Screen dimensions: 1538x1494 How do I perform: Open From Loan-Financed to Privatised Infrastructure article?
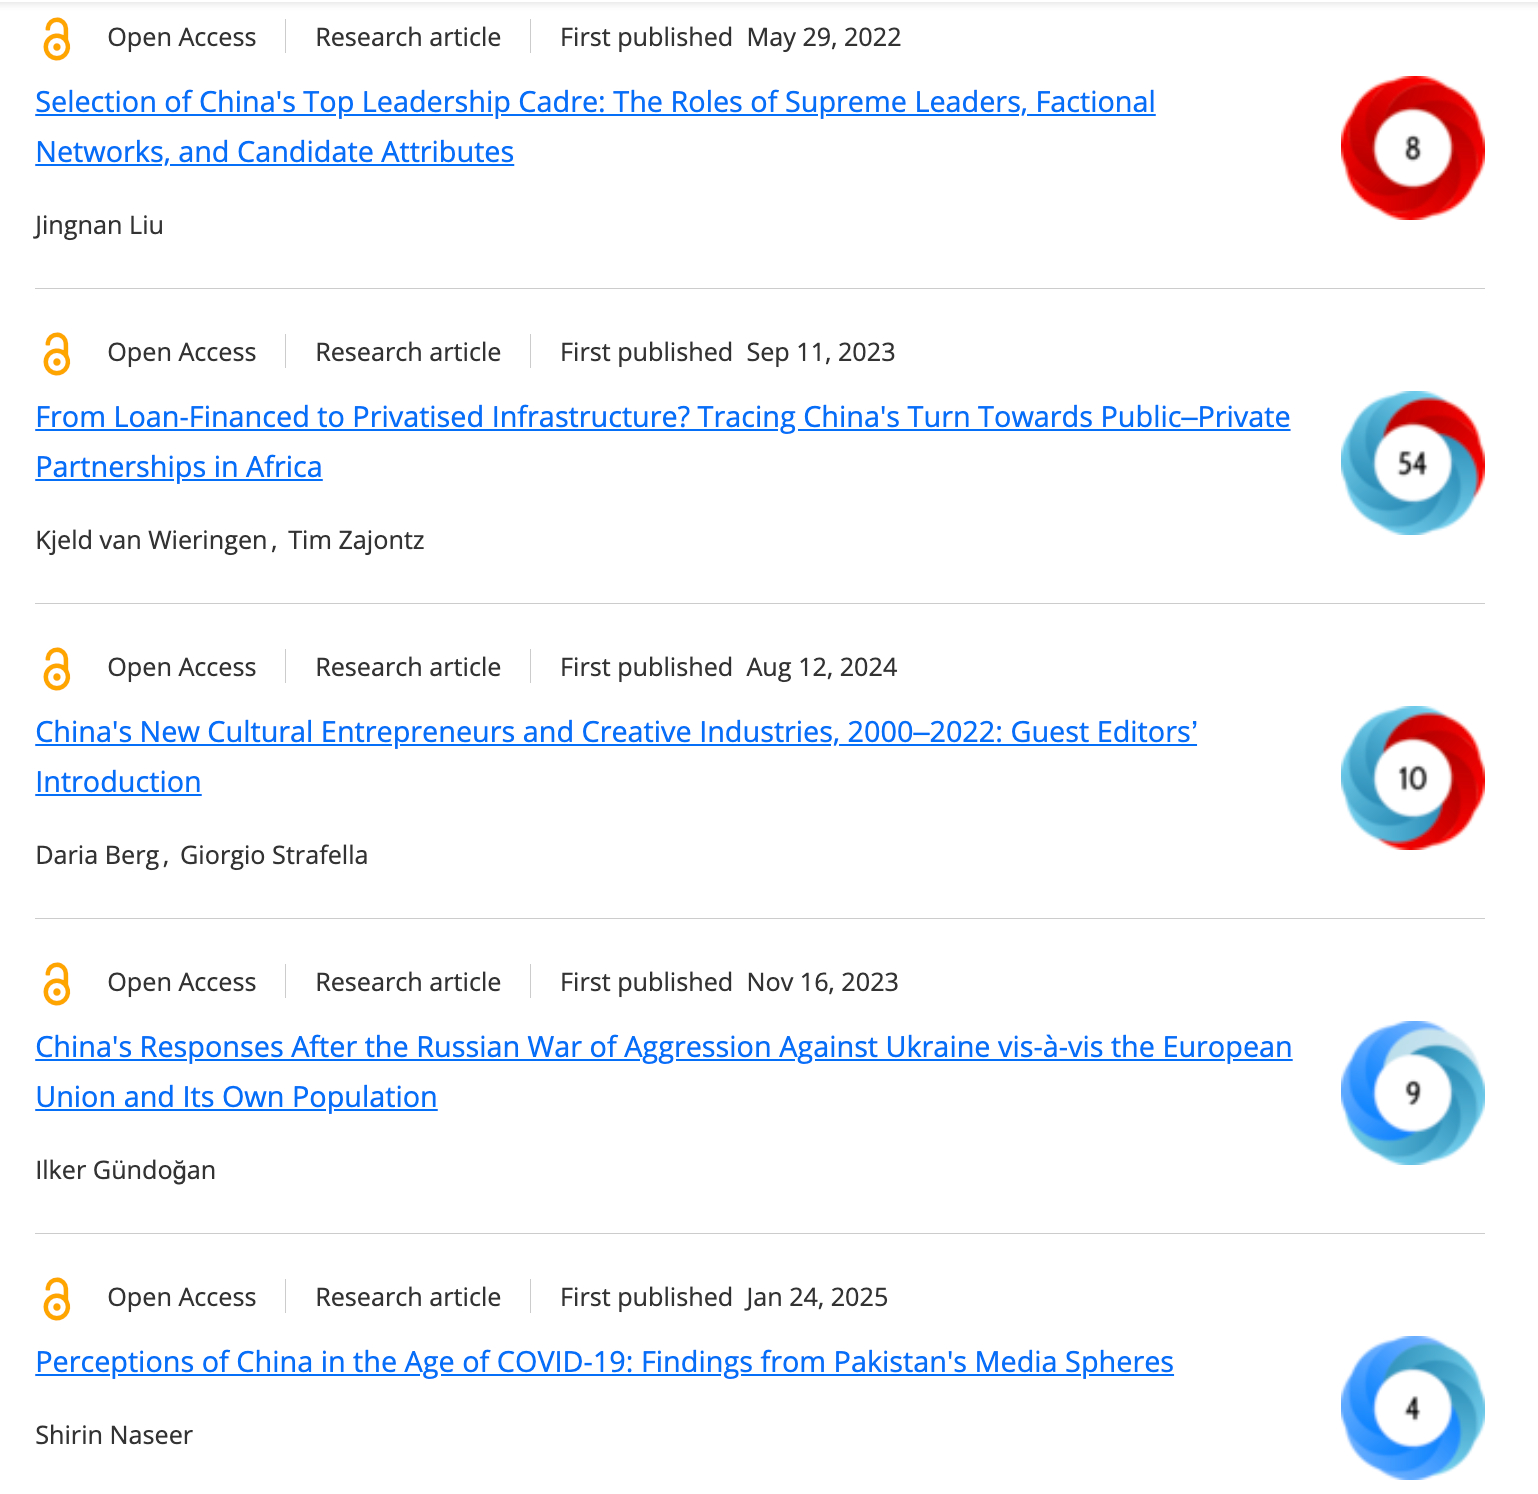pyautogui.click(x=662, y=417)
